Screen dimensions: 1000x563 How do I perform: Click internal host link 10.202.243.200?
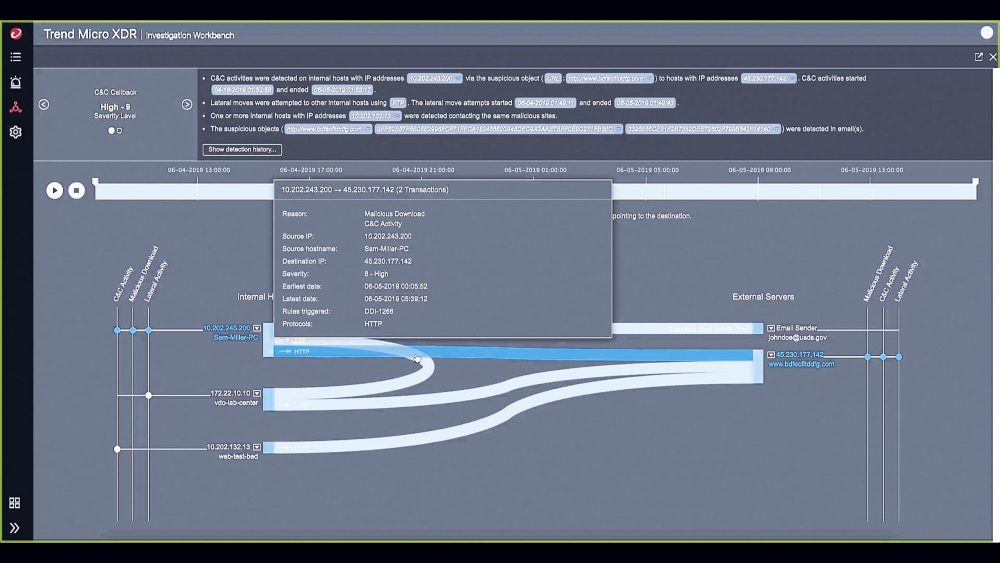226,328
